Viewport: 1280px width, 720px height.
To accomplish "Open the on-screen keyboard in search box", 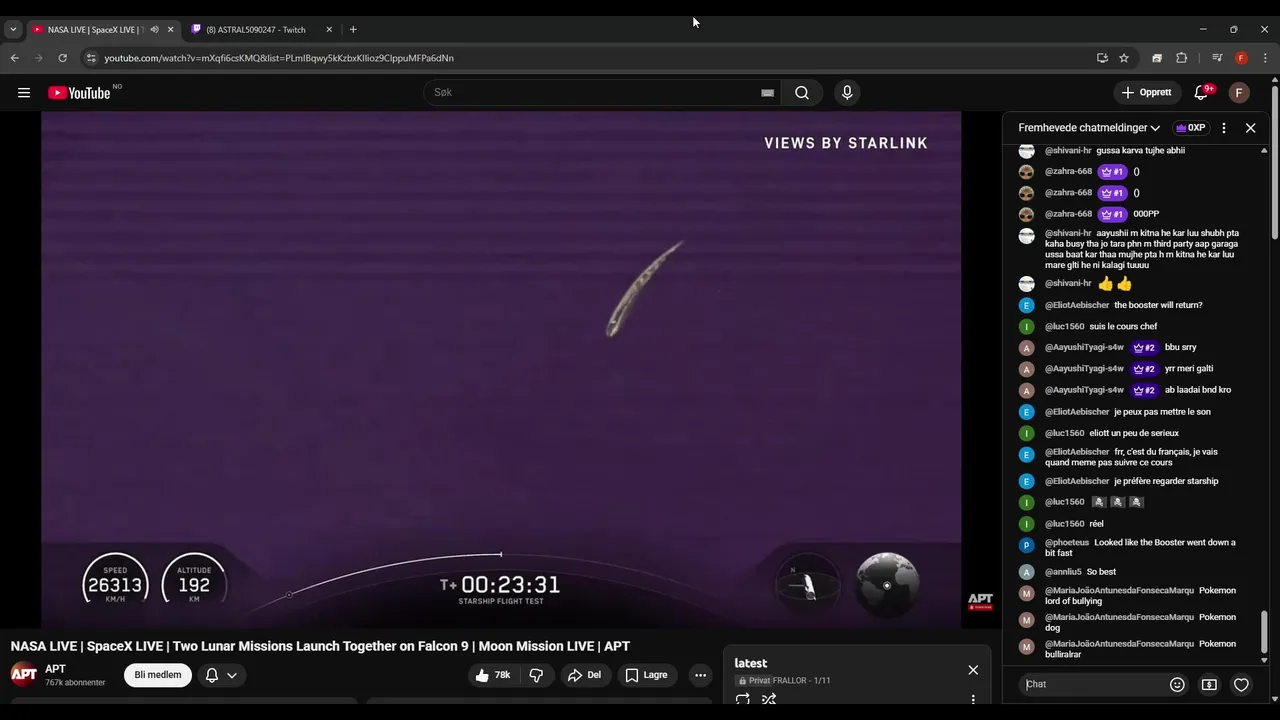I will (767, 93).
